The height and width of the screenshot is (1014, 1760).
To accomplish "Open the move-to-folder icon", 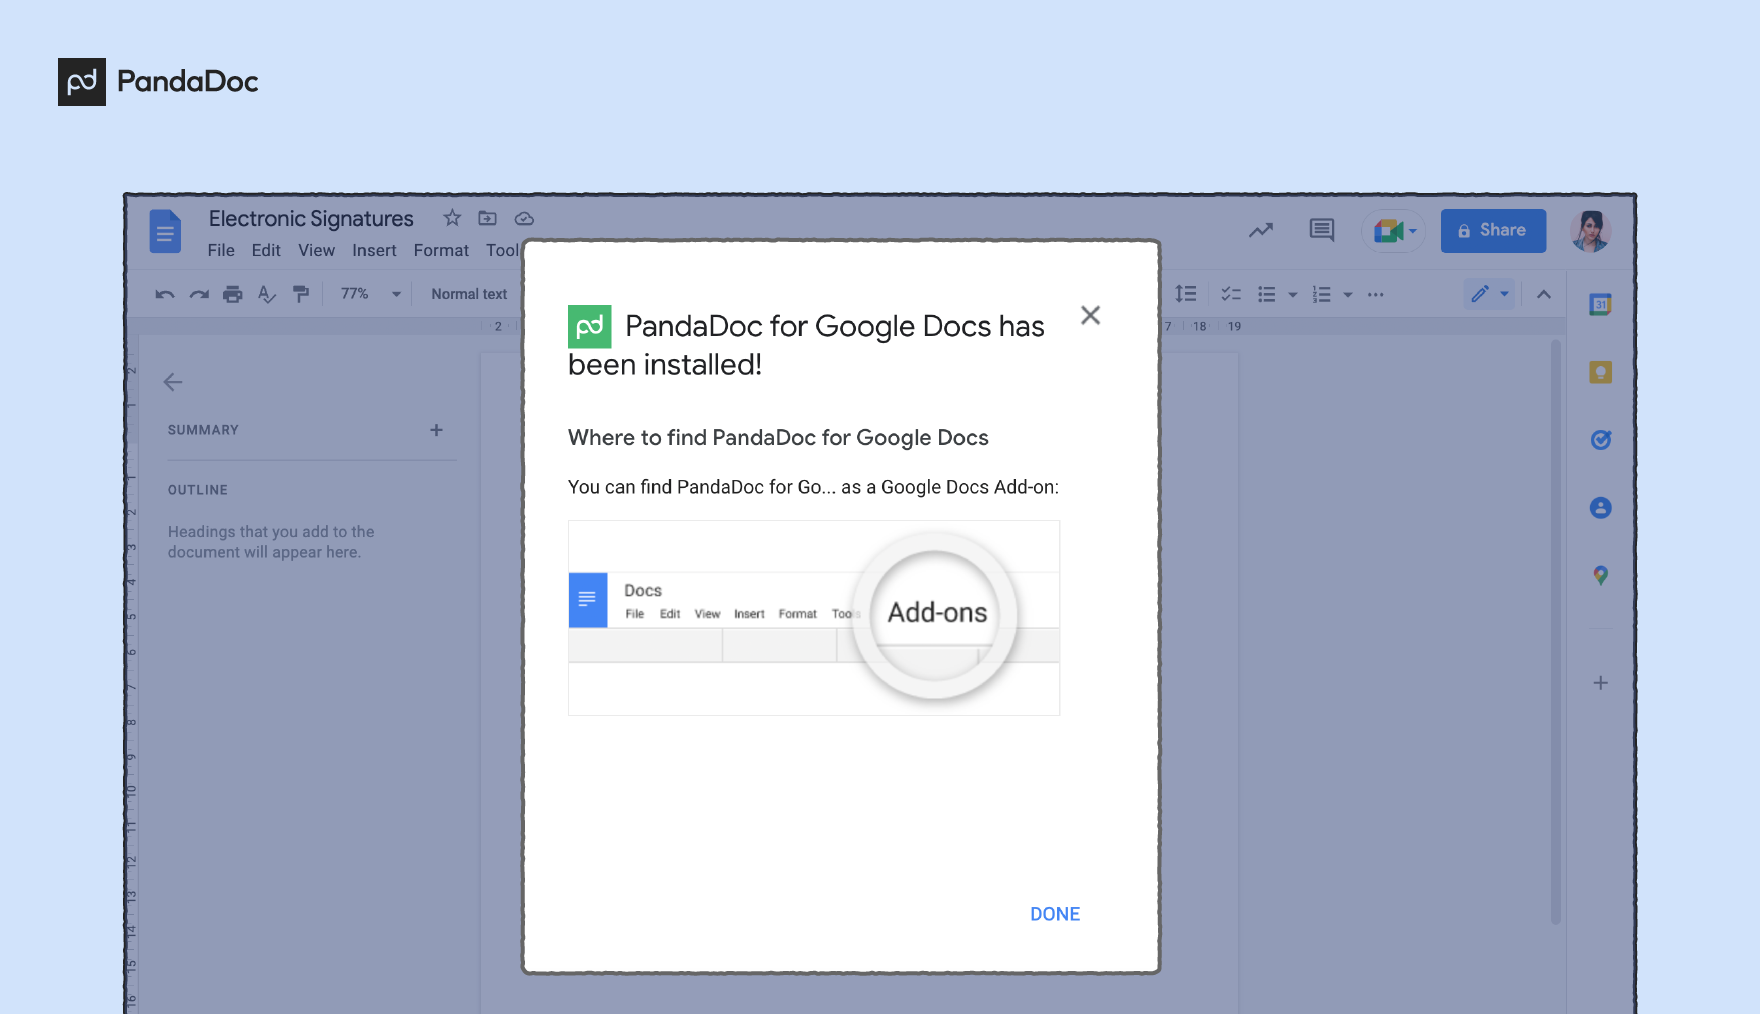I will tap(488, 218).
